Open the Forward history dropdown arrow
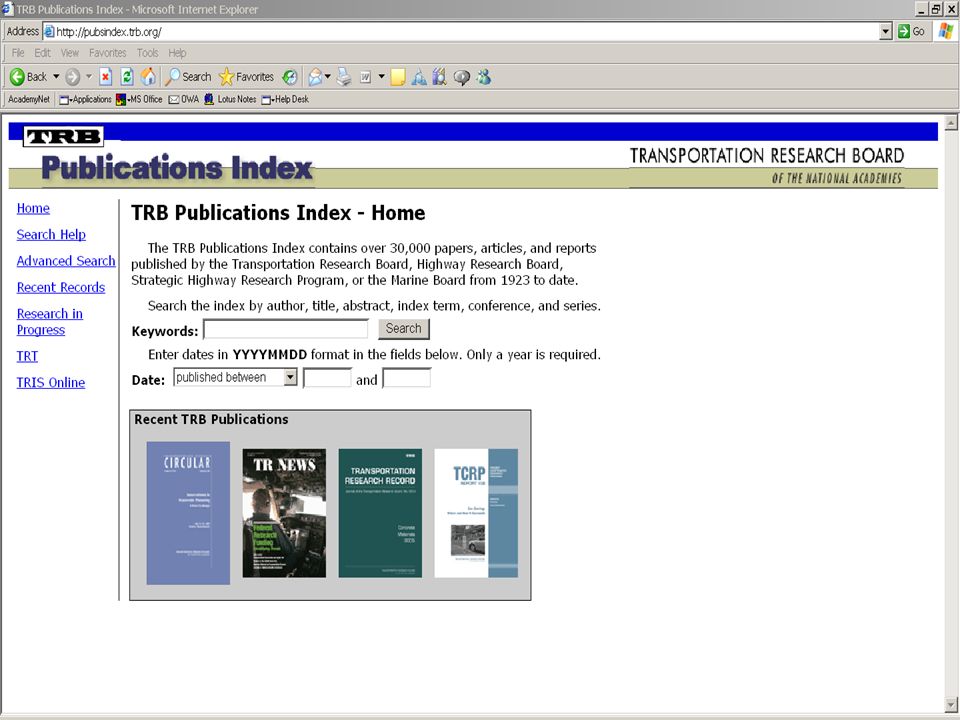Image resolution: width=960 pixels, height=720 pixels. pyautogui.click(x=88, y=77)
